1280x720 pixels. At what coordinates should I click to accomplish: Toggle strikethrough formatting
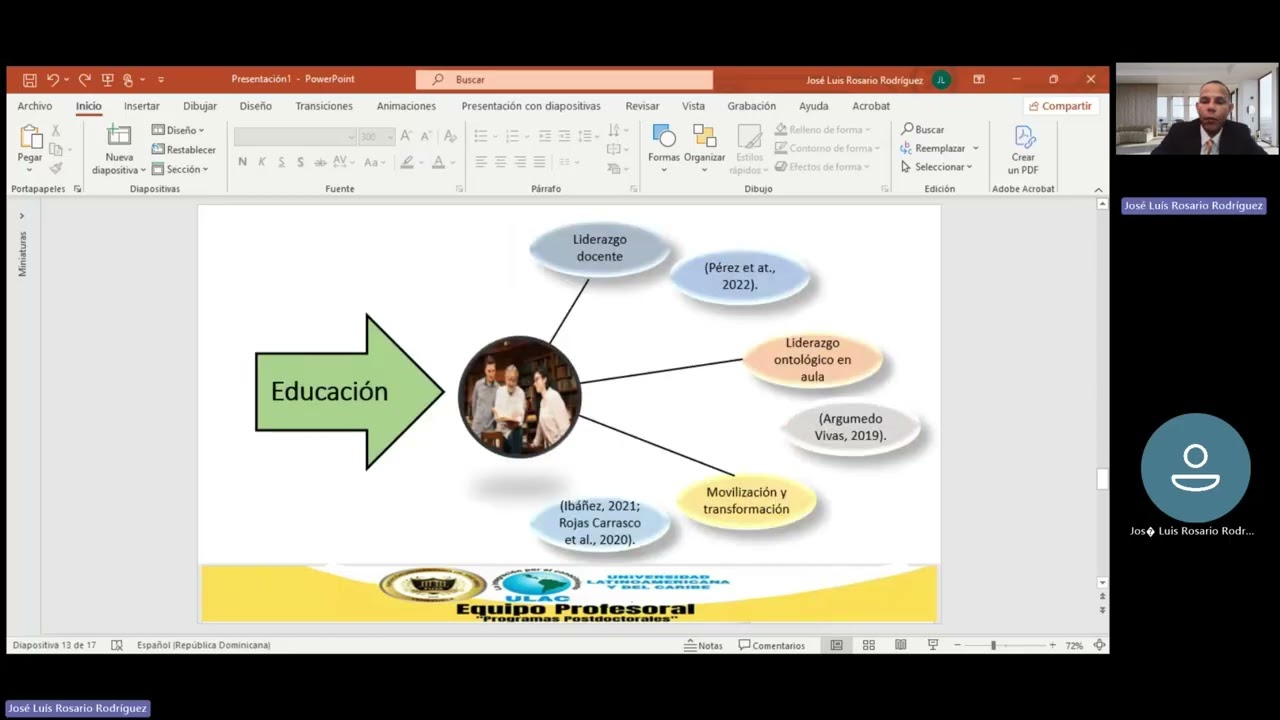click(320, 162)
